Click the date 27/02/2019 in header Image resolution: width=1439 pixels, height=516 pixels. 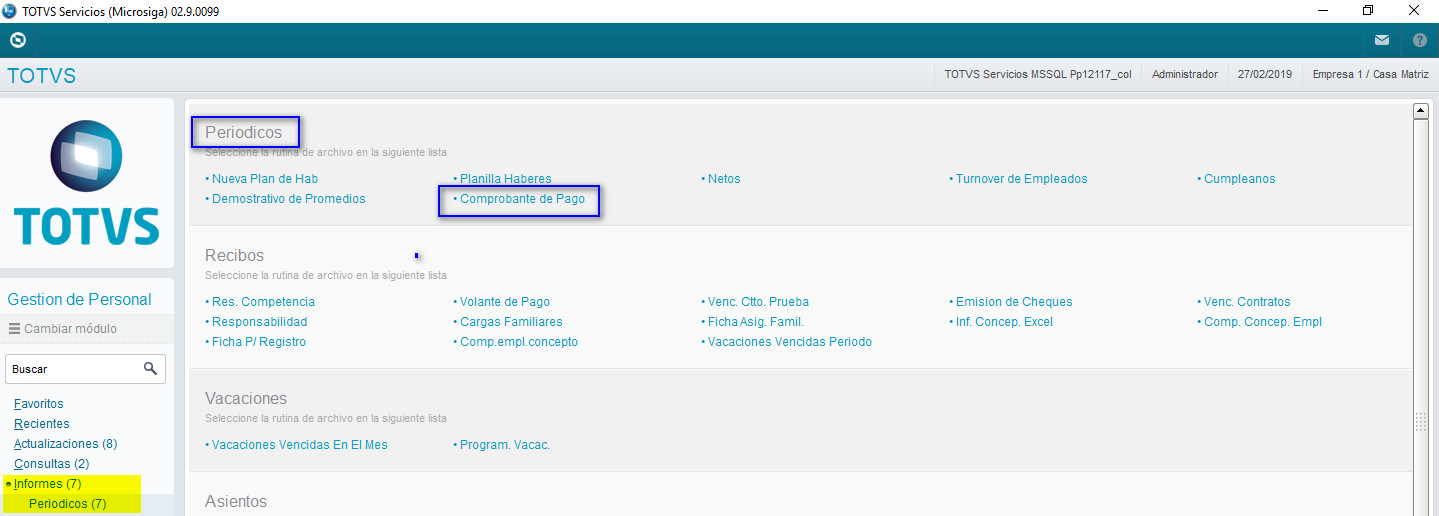[x=1265, y=74]
